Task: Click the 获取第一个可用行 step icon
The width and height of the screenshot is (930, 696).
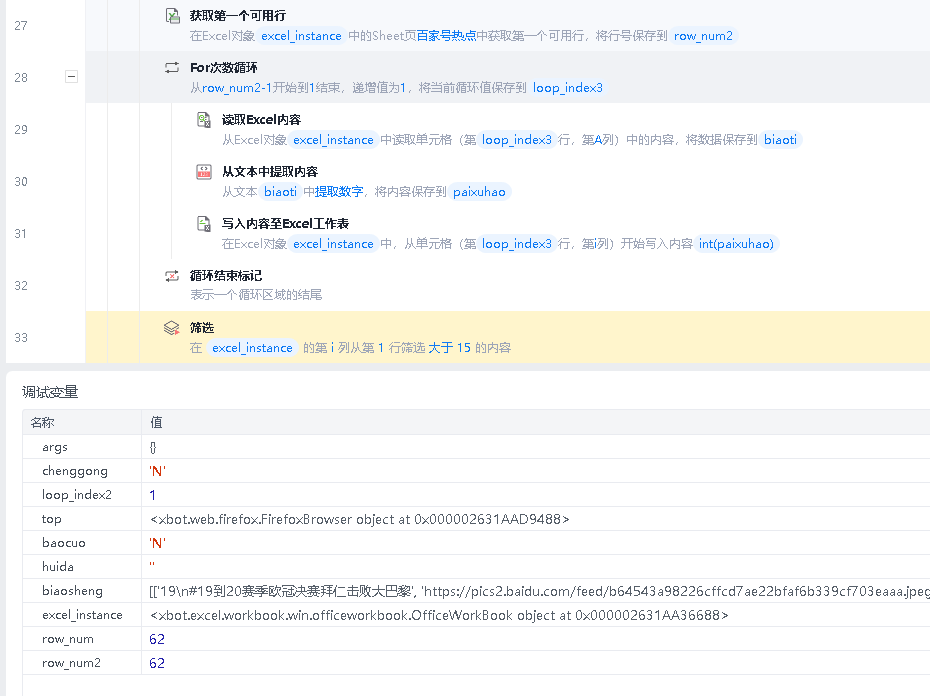Action: (172, 16)
